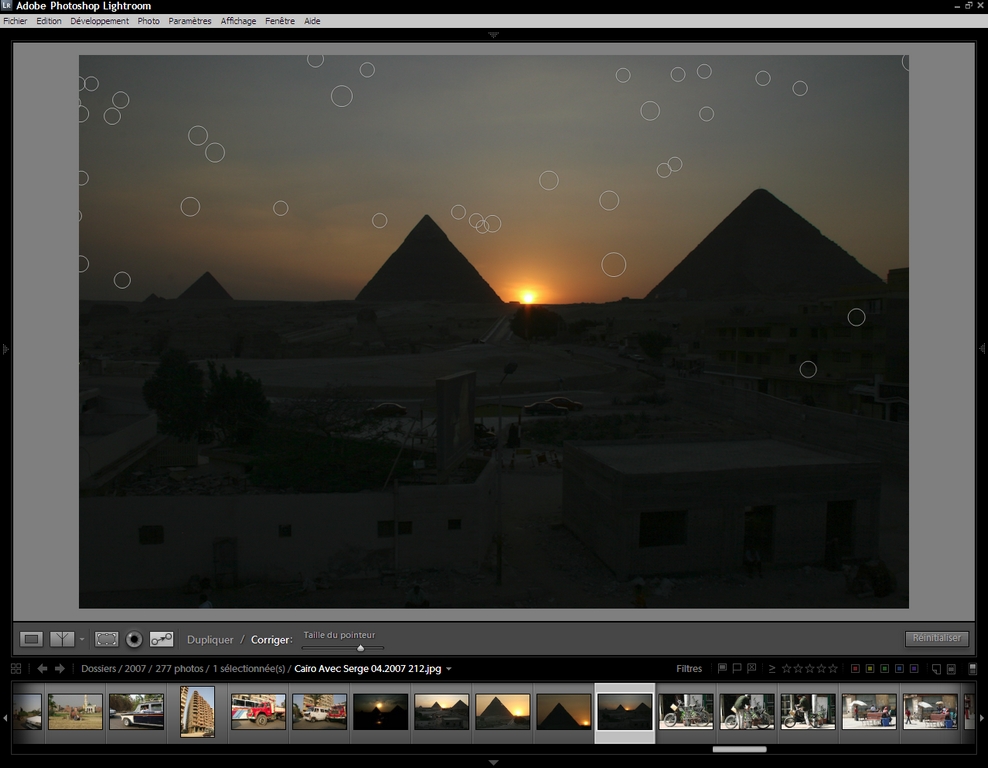988x768 pixels.
Task: Filter by red color label
Action: click(855, 668)
